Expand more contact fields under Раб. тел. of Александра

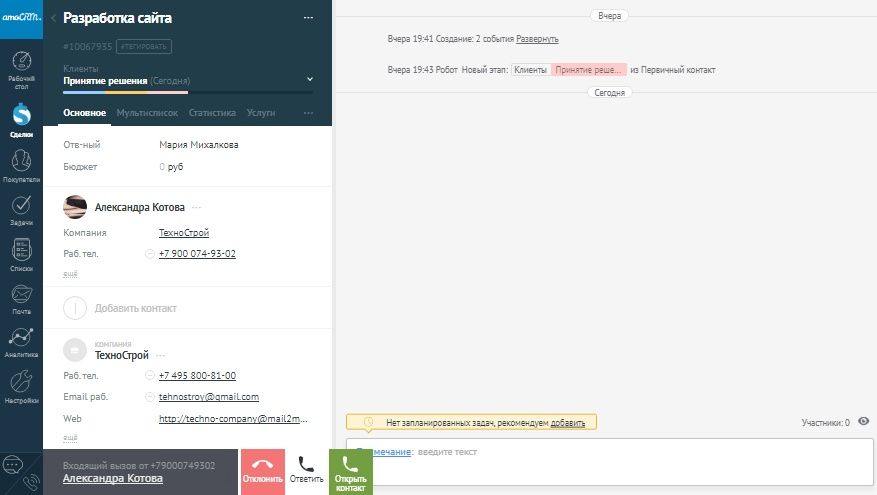tap(70, 274)
